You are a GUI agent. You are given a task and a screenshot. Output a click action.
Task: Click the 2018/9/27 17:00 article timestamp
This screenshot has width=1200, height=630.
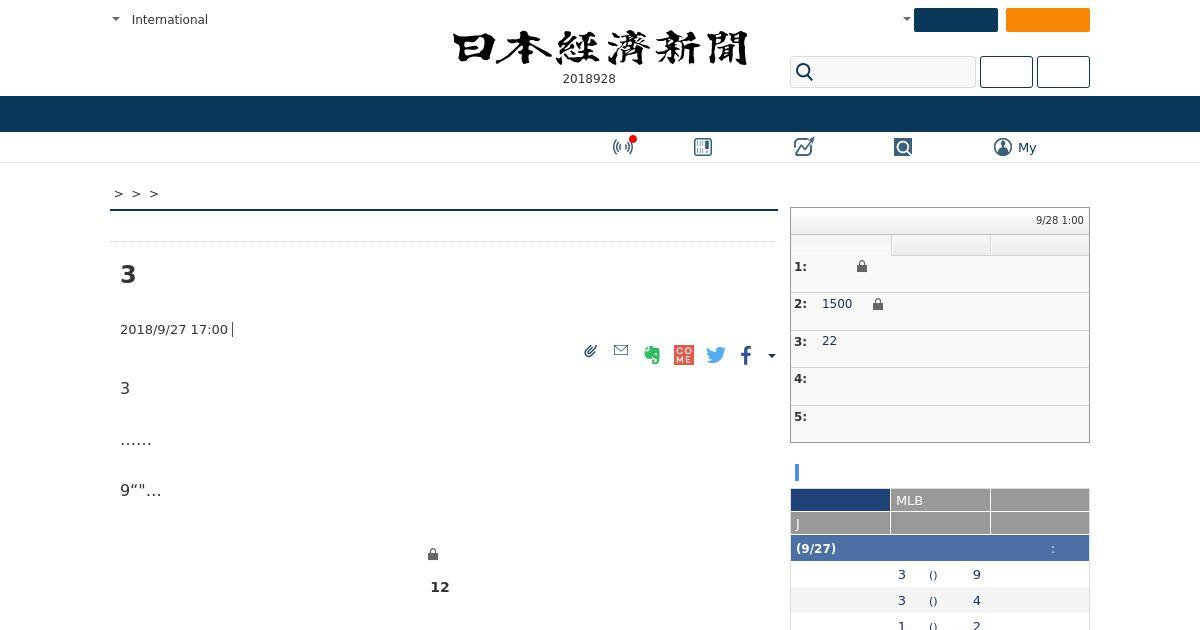point(174,329)
